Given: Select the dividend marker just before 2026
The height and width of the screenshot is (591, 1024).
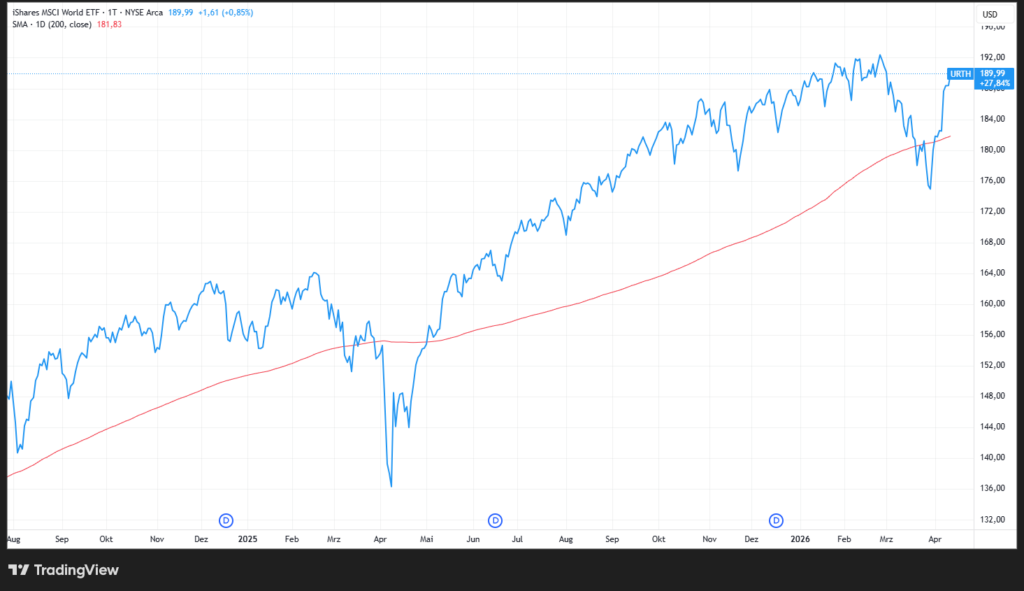Looking at the screenshot, I should [776, 519].
